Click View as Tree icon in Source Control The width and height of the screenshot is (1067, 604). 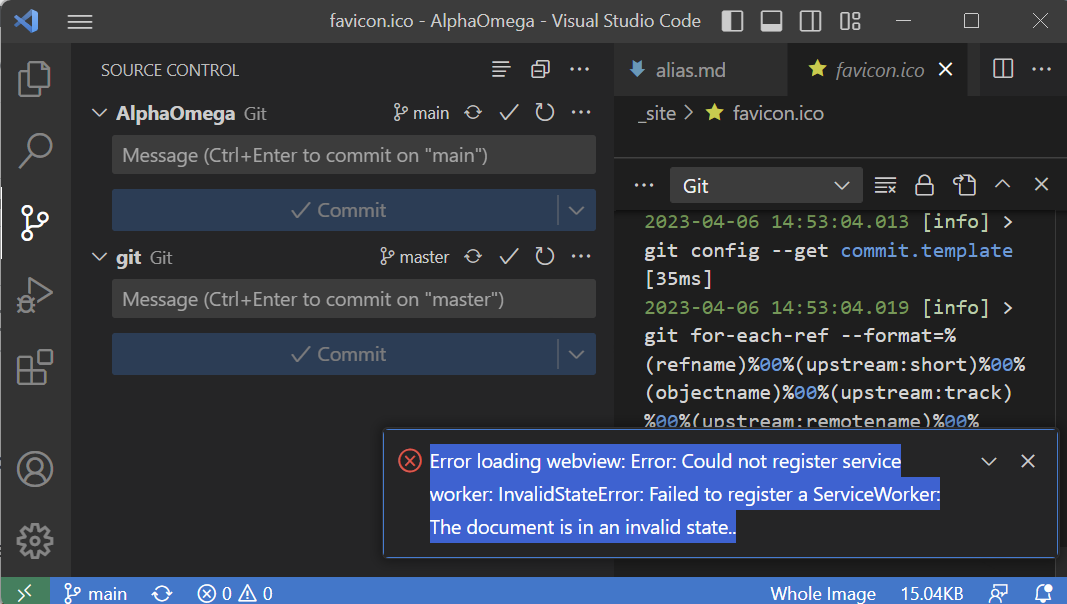click(501, 69)
